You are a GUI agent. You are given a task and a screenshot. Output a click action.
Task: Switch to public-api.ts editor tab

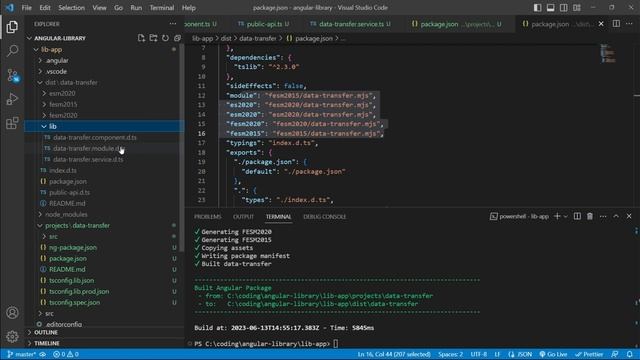[x=264, y=24]
